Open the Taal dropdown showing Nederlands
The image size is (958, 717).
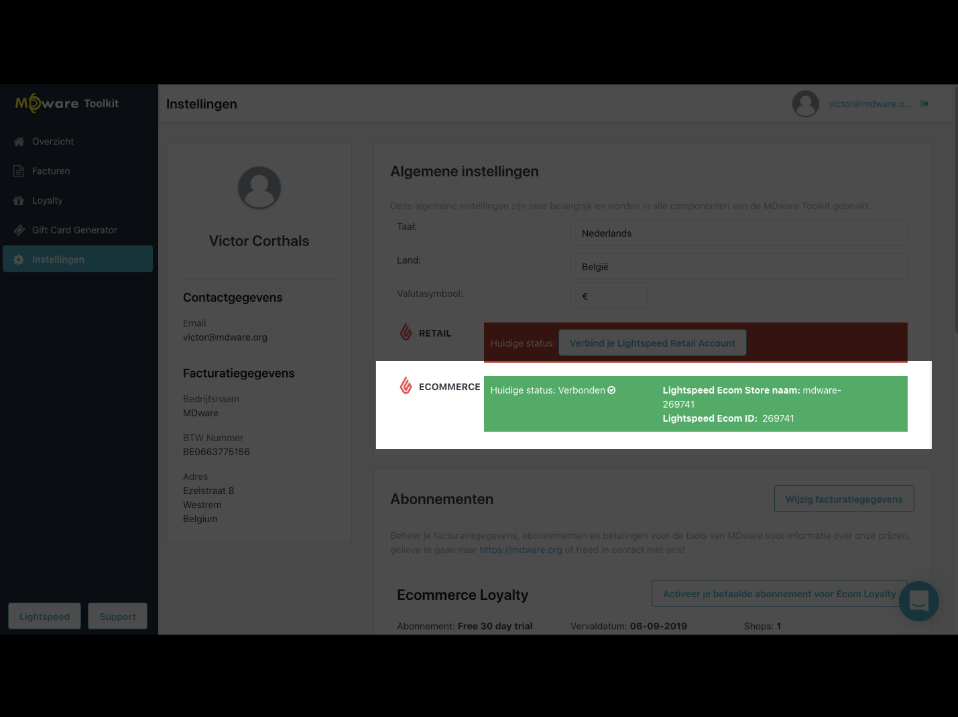[x=739, y=233]
